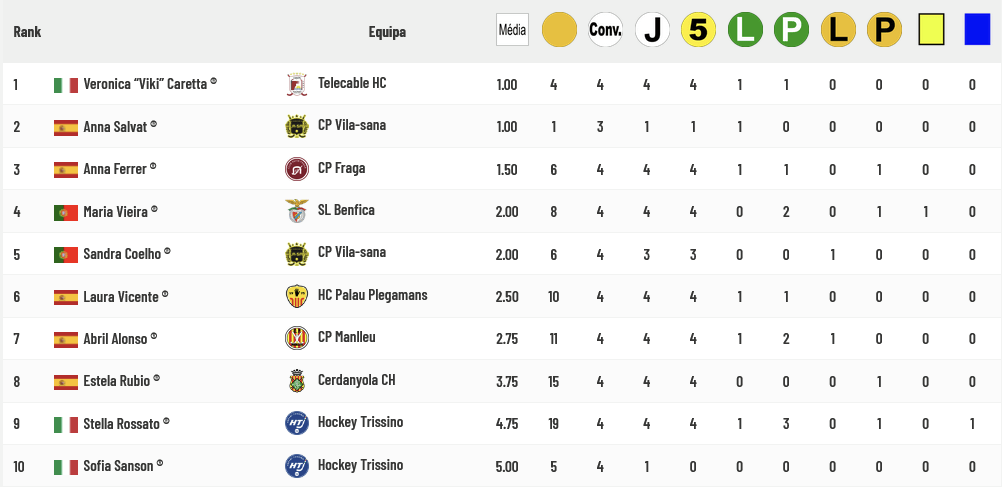Sort by the Média column header

click(512, 30)
